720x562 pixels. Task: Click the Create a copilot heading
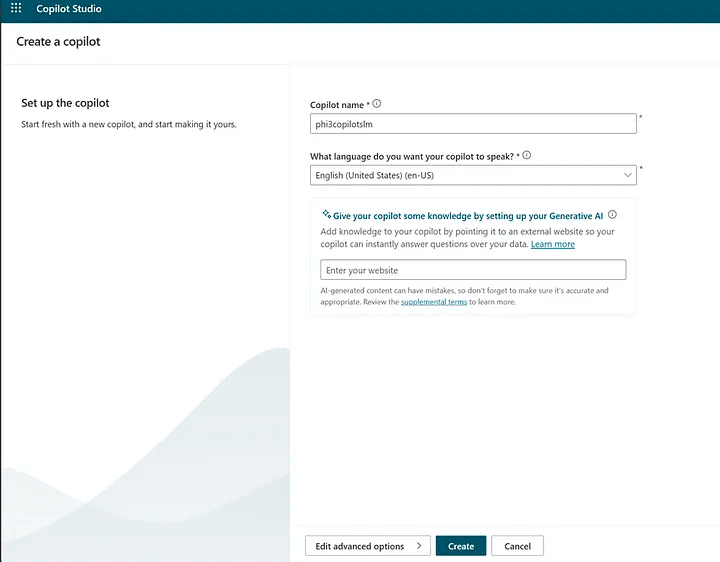tap(58, 42)
